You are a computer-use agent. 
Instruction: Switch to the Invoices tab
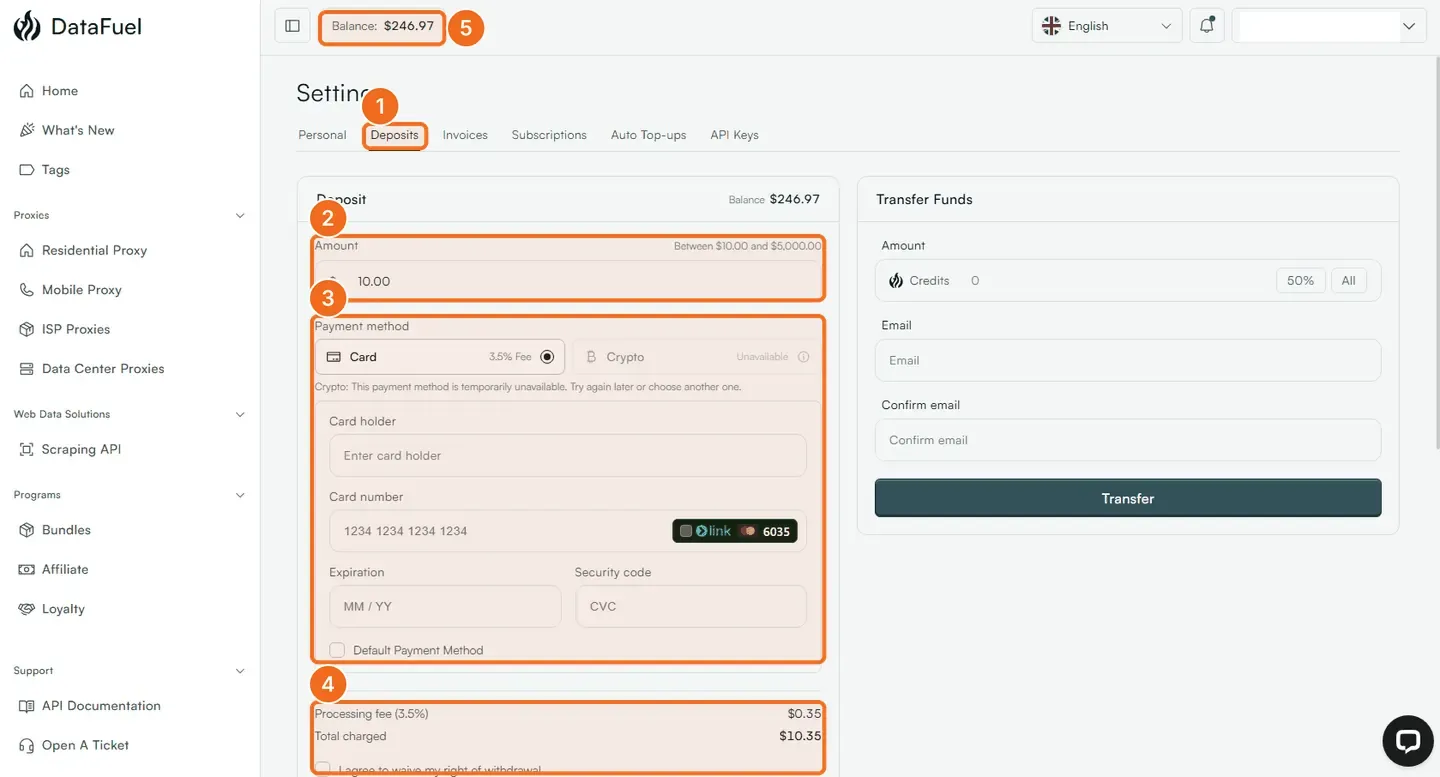coord(465,135)
